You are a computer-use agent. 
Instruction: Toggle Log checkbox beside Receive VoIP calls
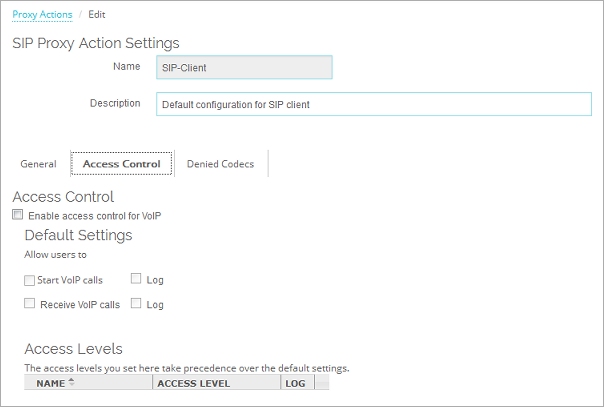136,303
